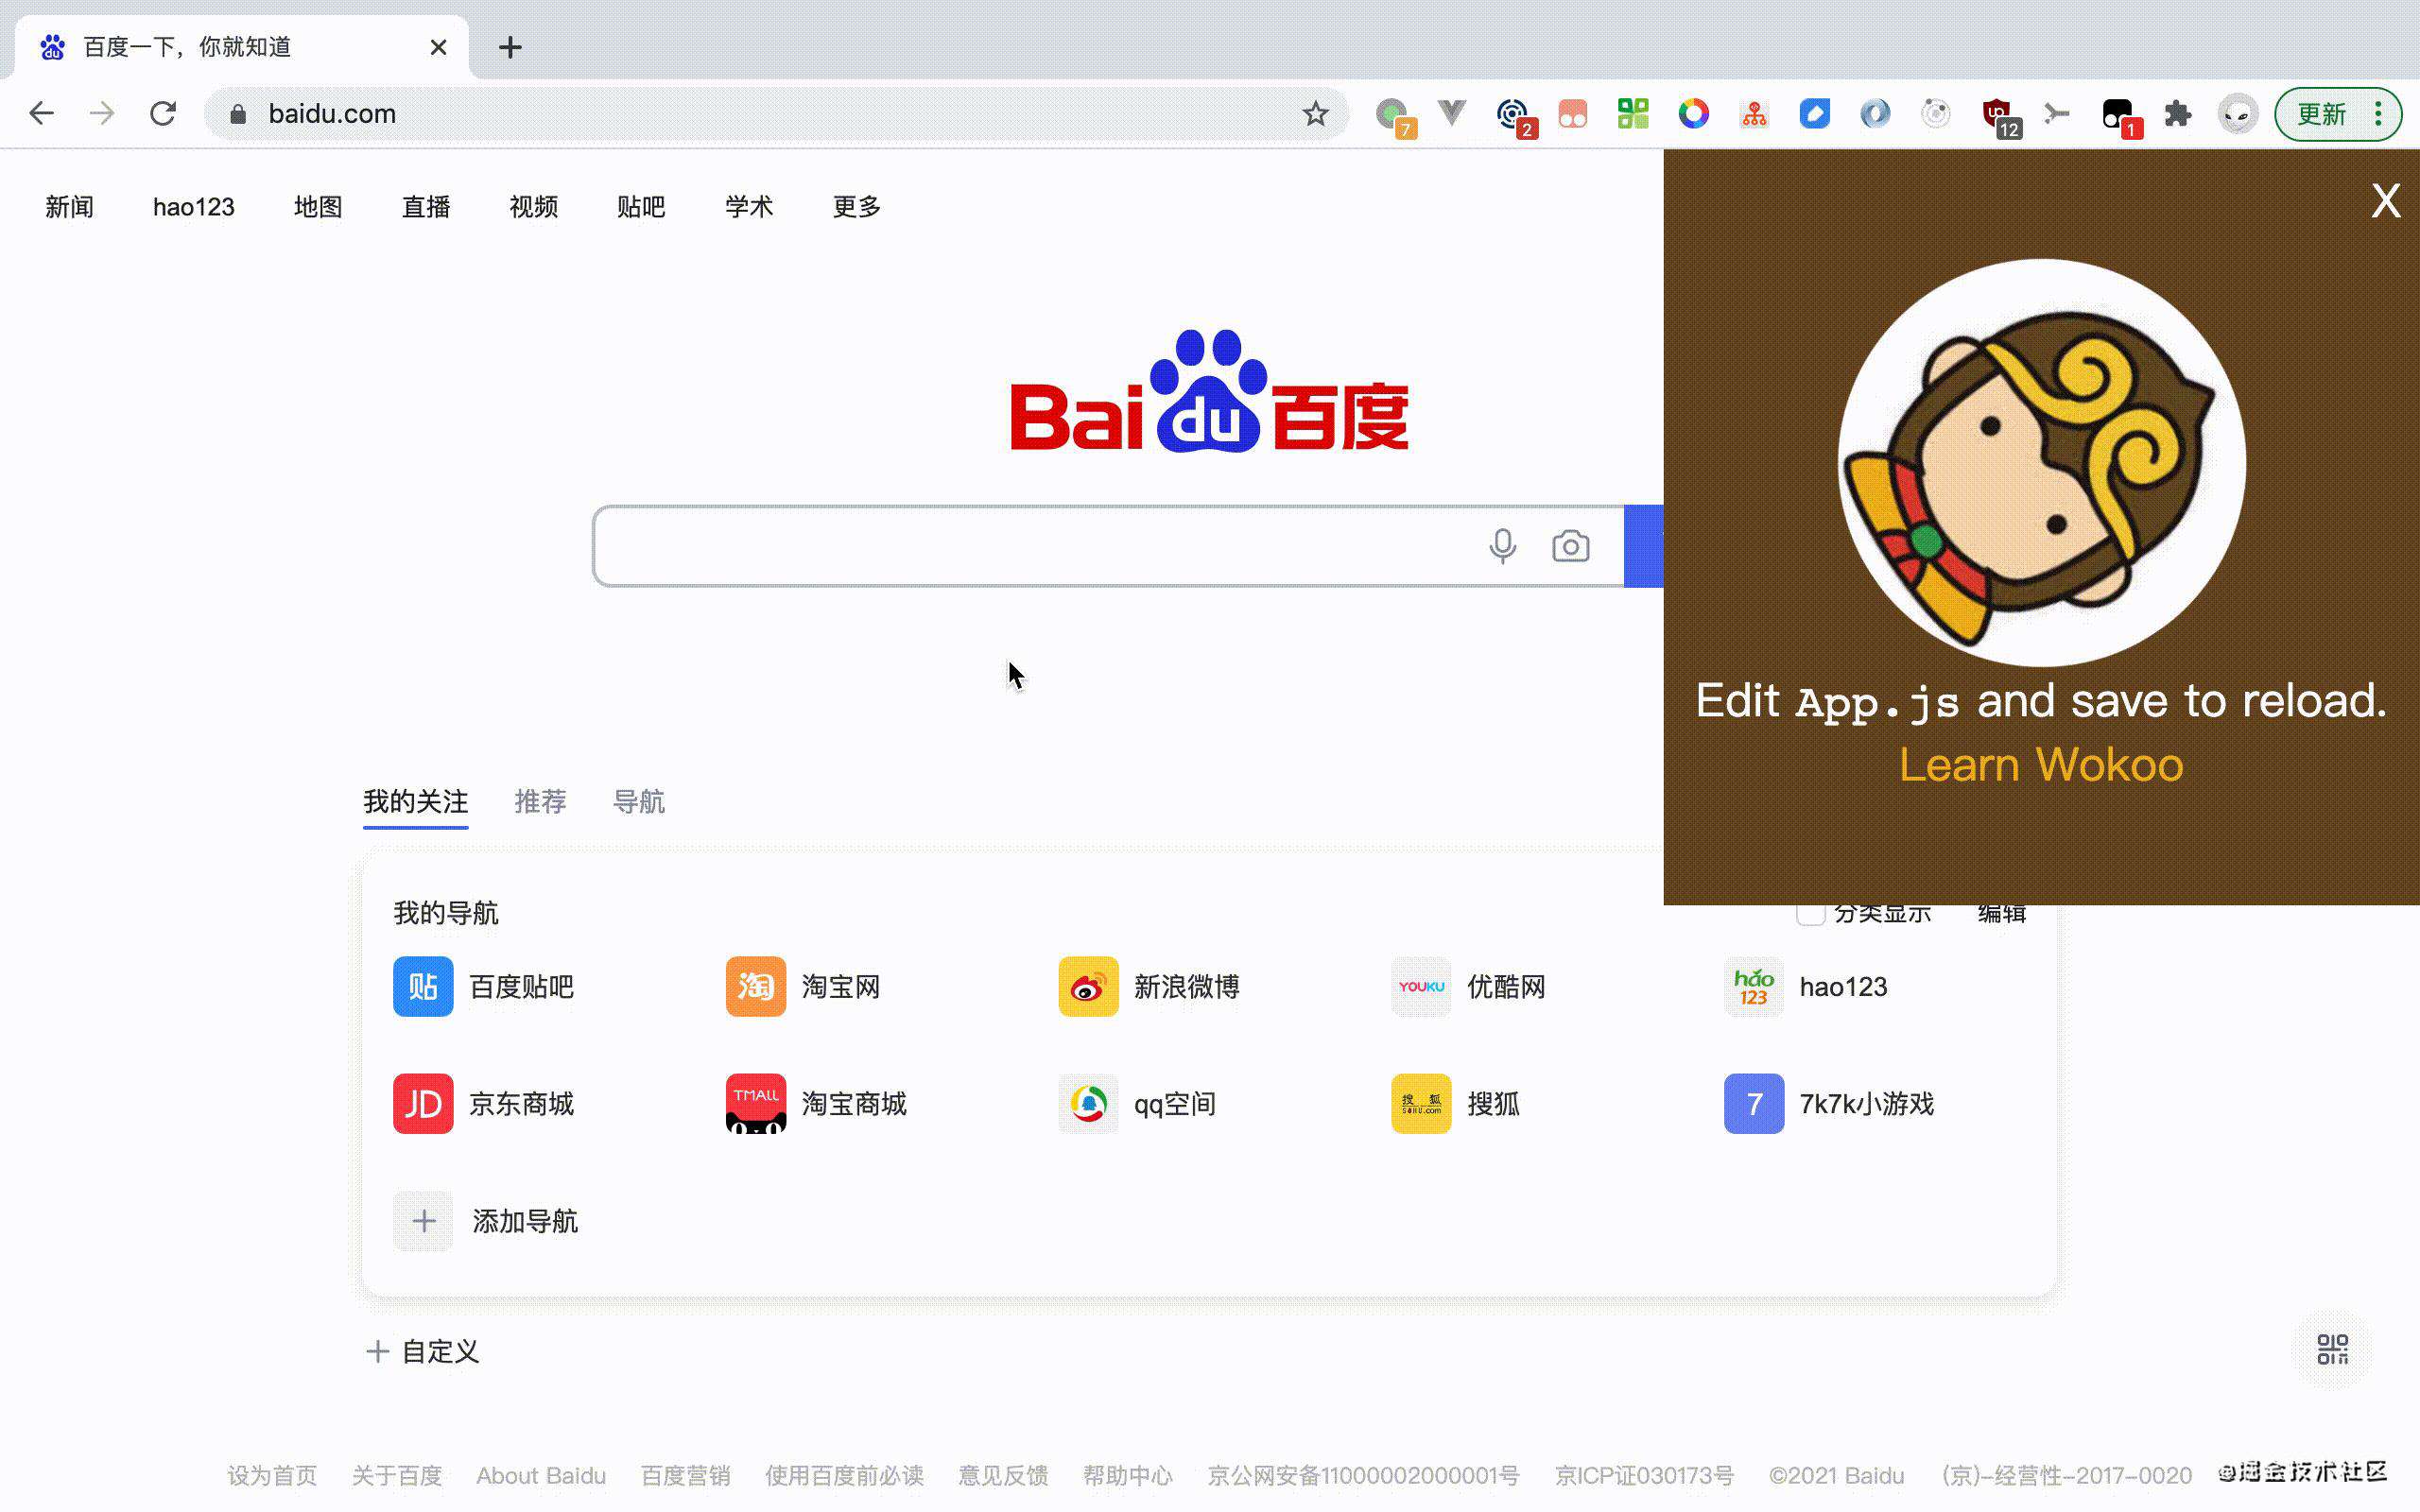Open 淘宝网 shortcut

[x=803, y=986]
